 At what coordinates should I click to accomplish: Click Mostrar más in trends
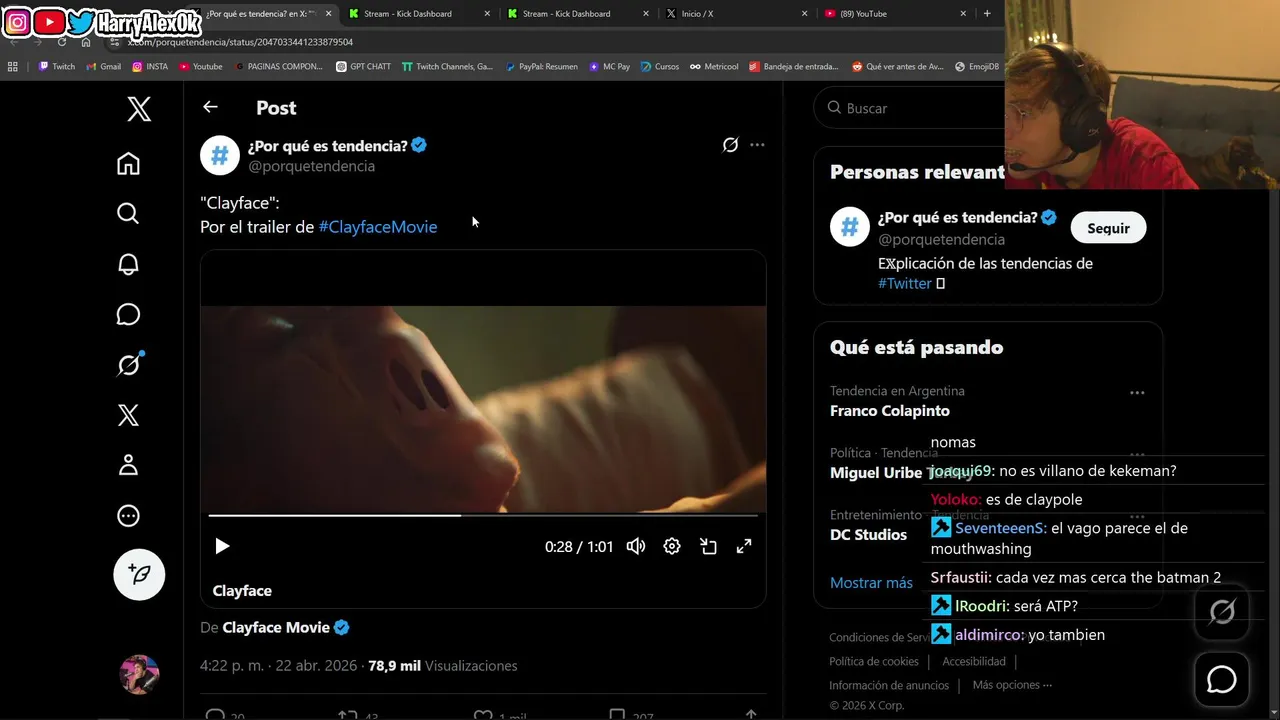click(871, 582)
